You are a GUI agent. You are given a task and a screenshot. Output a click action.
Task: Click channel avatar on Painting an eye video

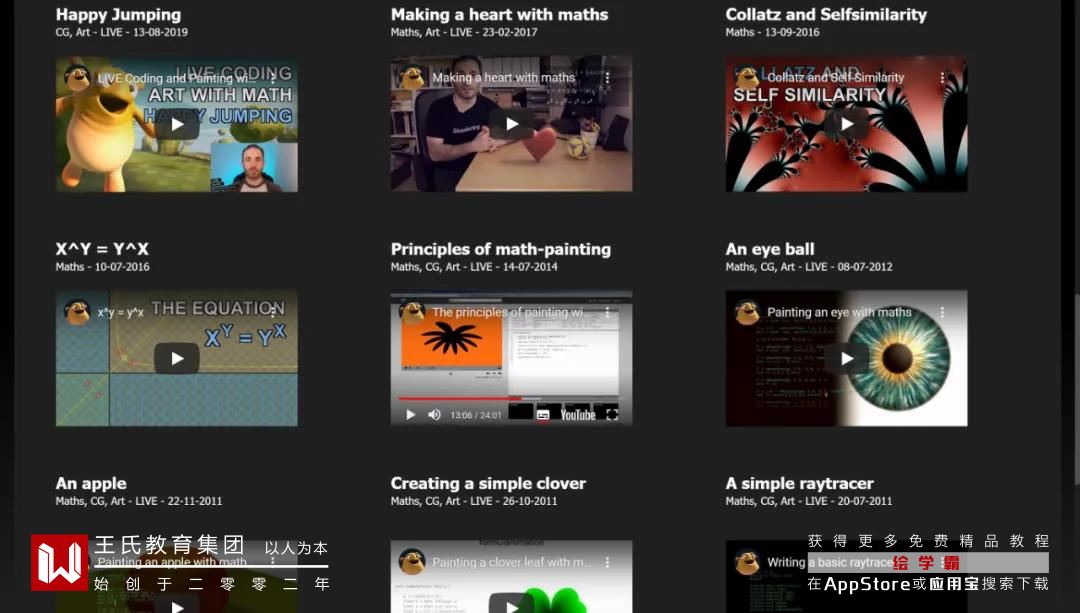pyautogui.click(x=747, y=312)
